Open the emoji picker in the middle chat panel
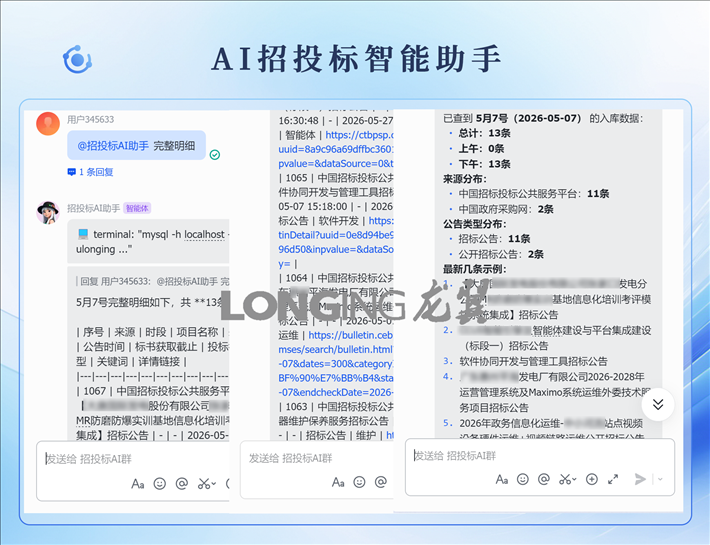710x545 pixels. pyautogui.click(x=360, y=482)
